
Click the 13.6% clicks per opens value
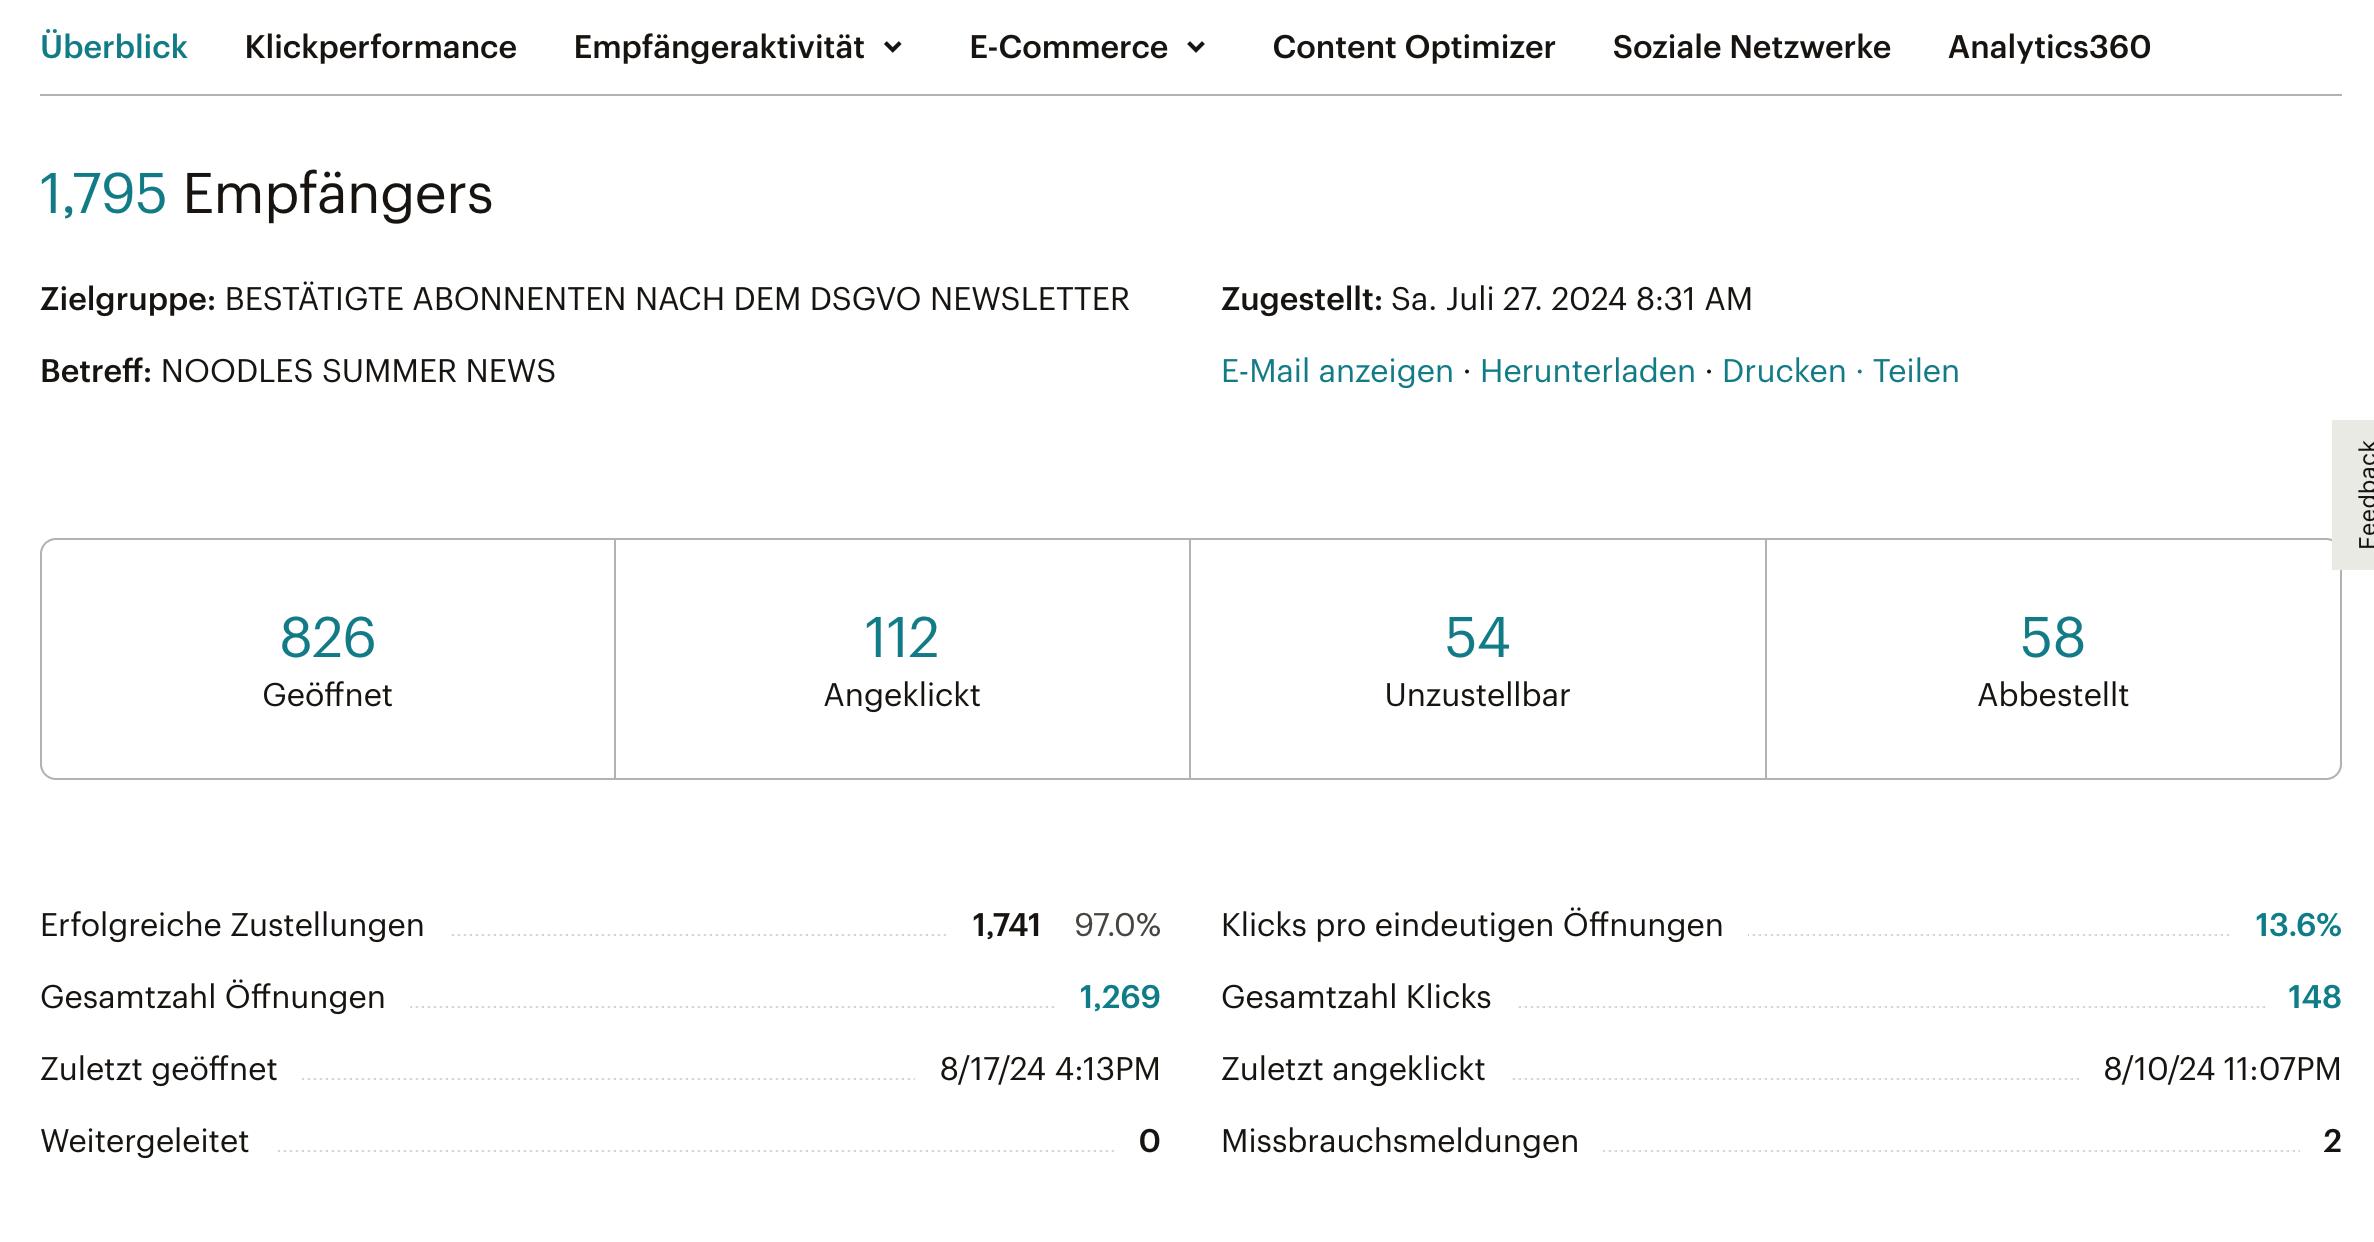coord(2297,925)
